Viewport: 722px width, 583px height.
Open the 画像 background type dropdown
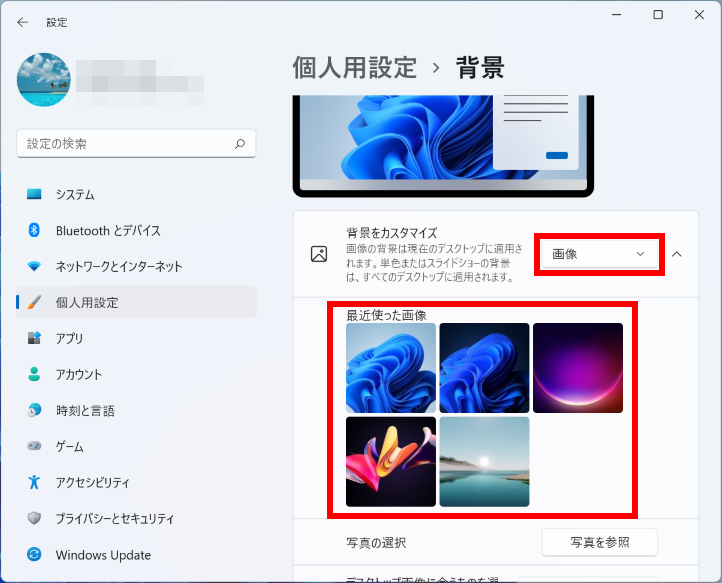click(x=600, y=254)
